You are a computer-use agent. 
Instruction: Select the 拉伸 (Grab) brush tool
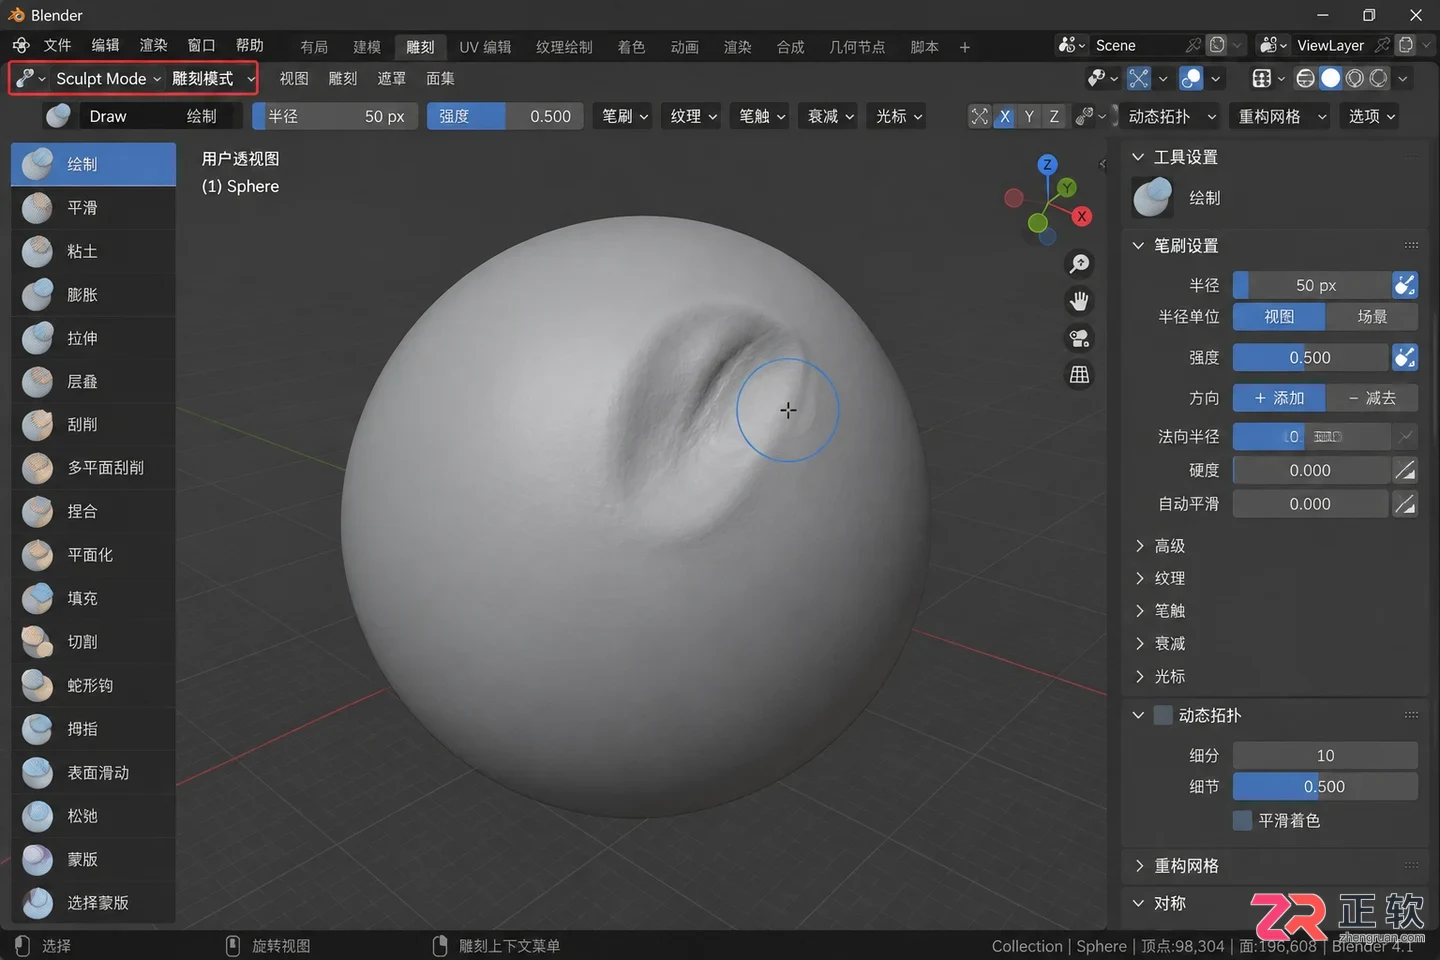coord(93,338)
